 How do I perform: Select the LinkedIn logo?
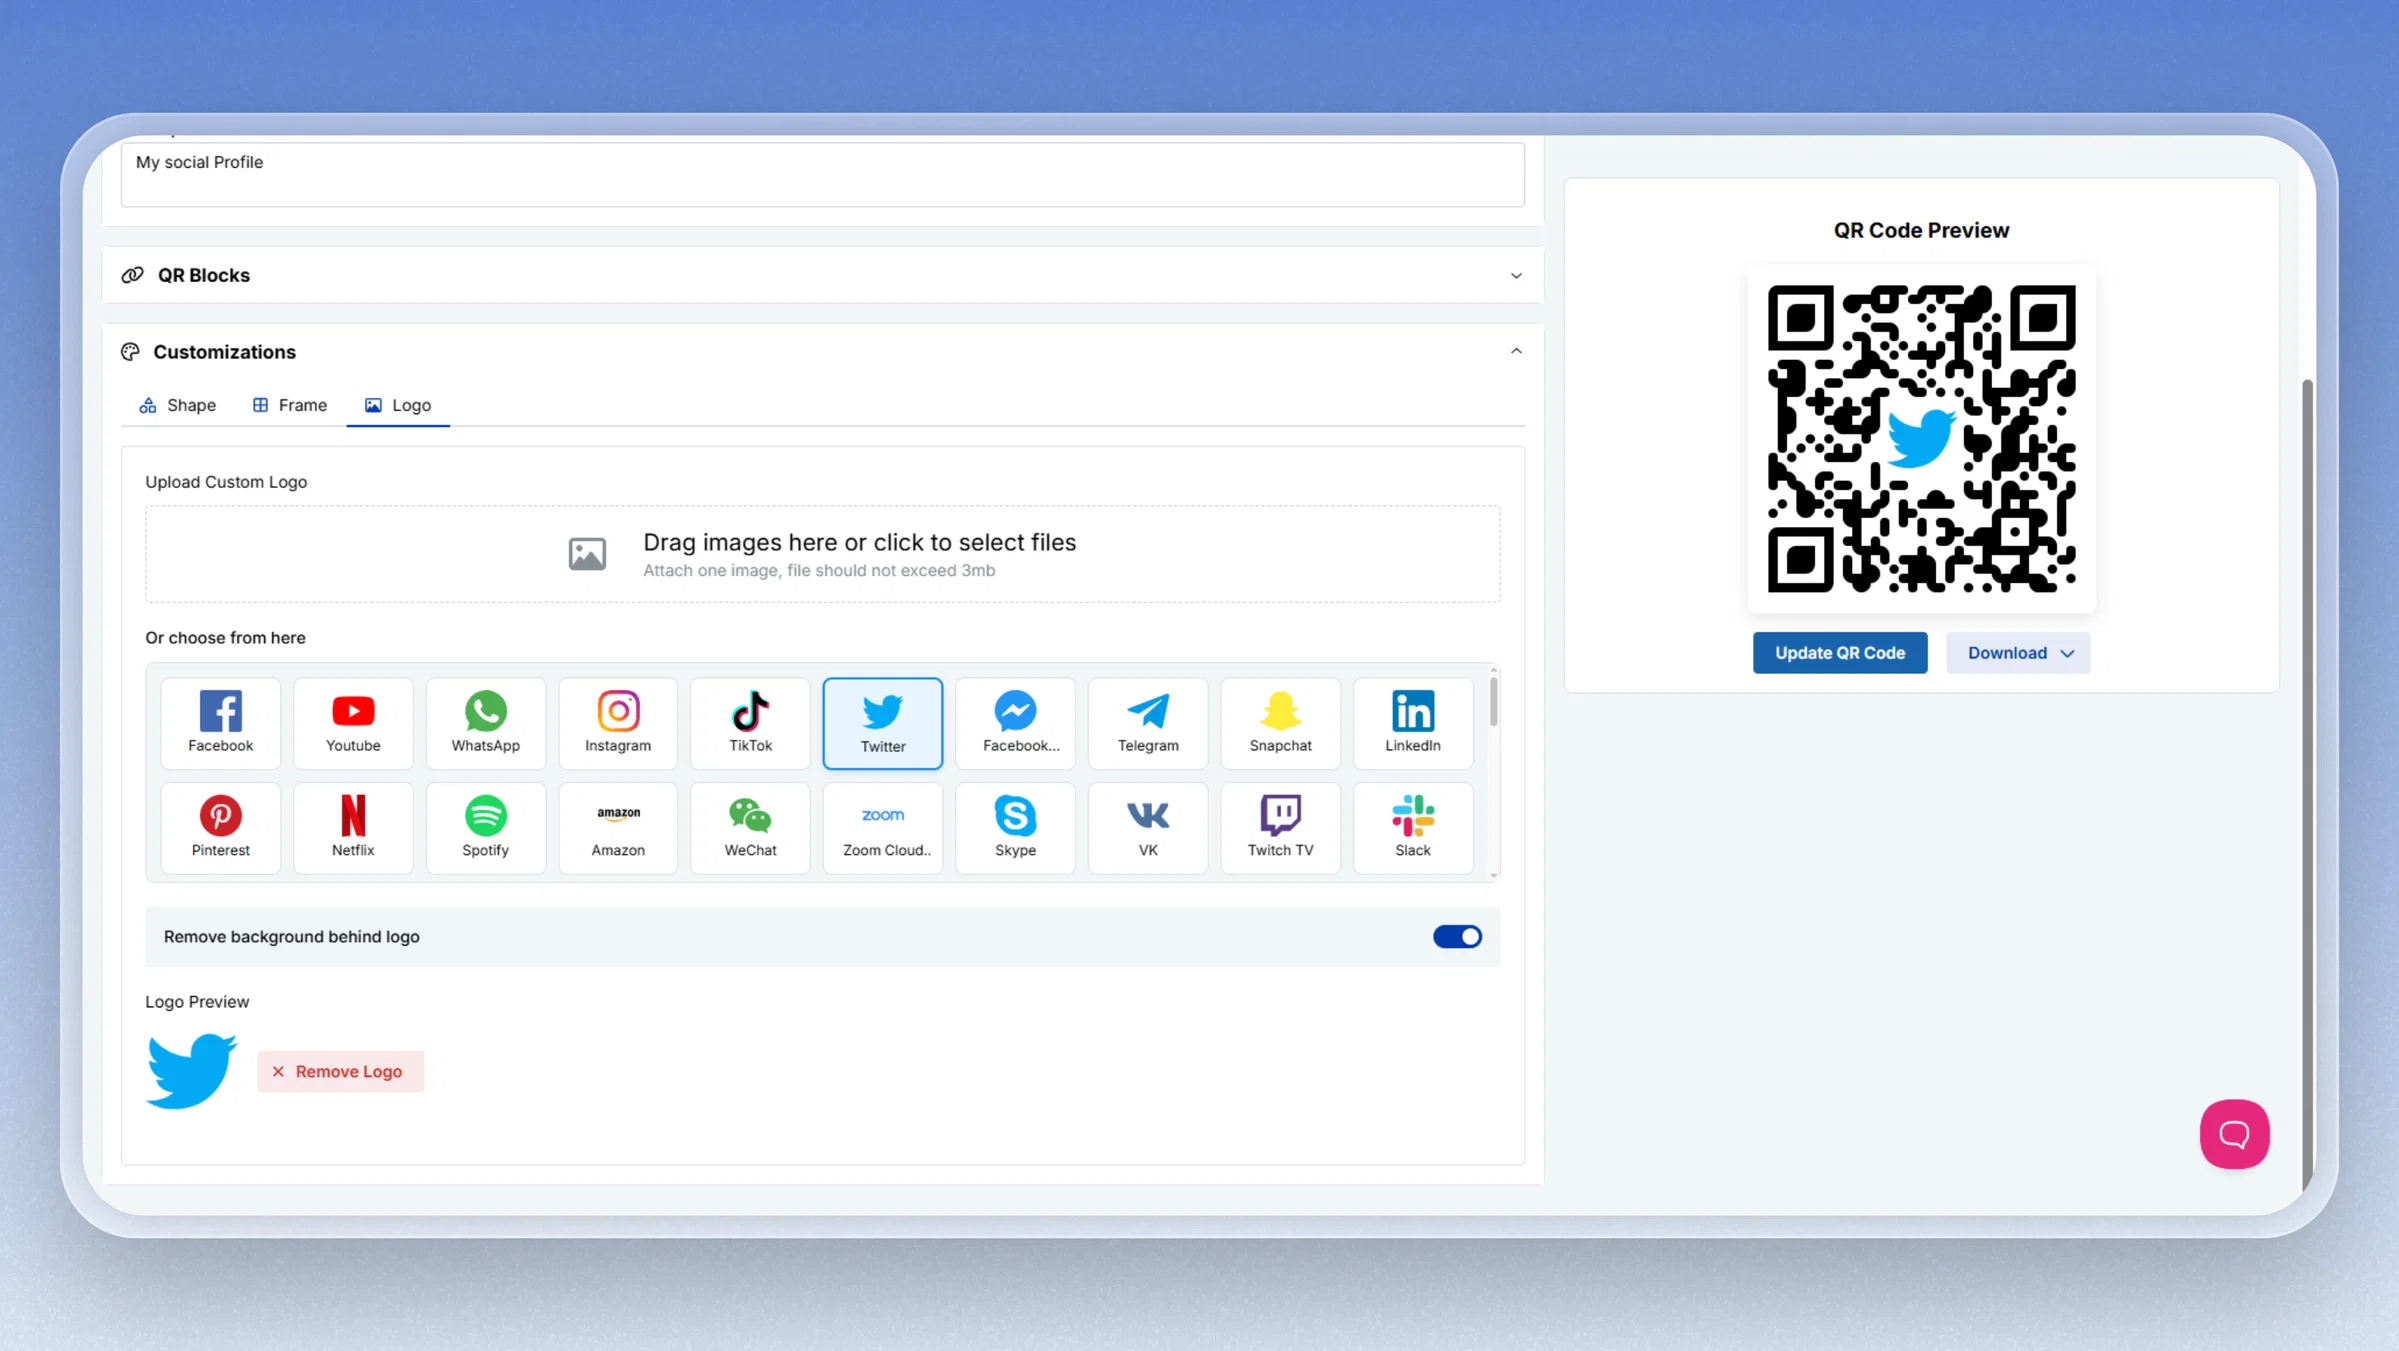pyautogui.click(x=1413, y=723)
